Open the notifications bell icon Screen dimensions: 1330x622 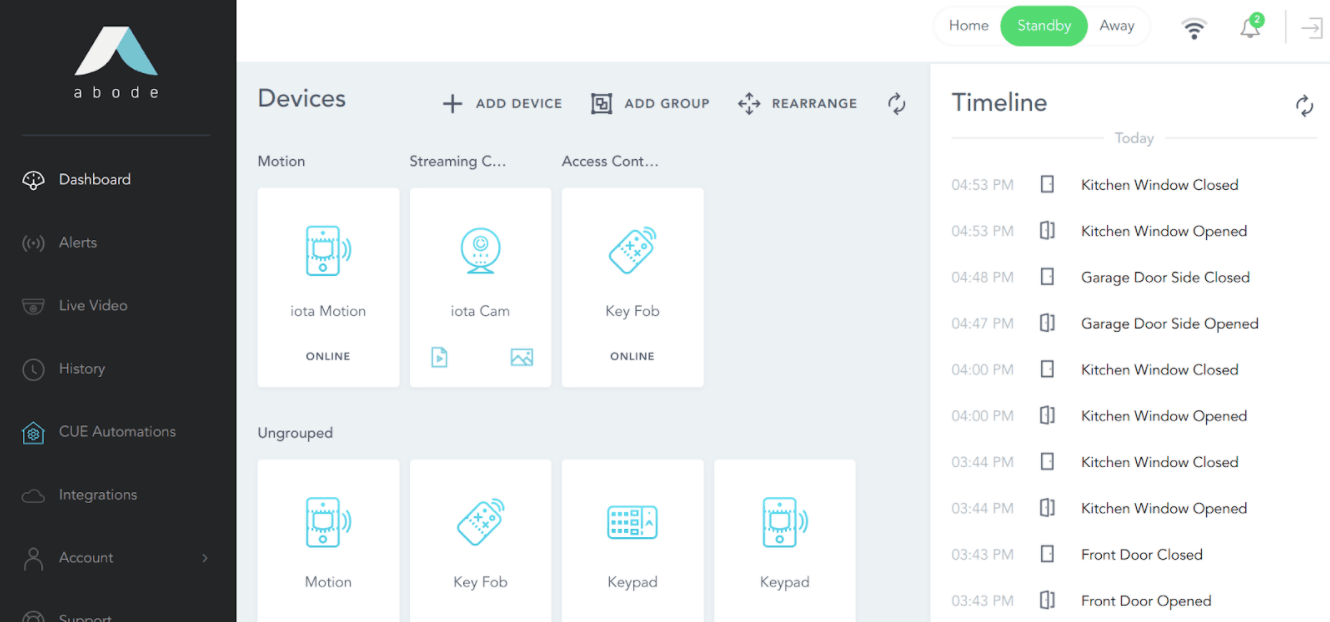(x=1250, y=28)
